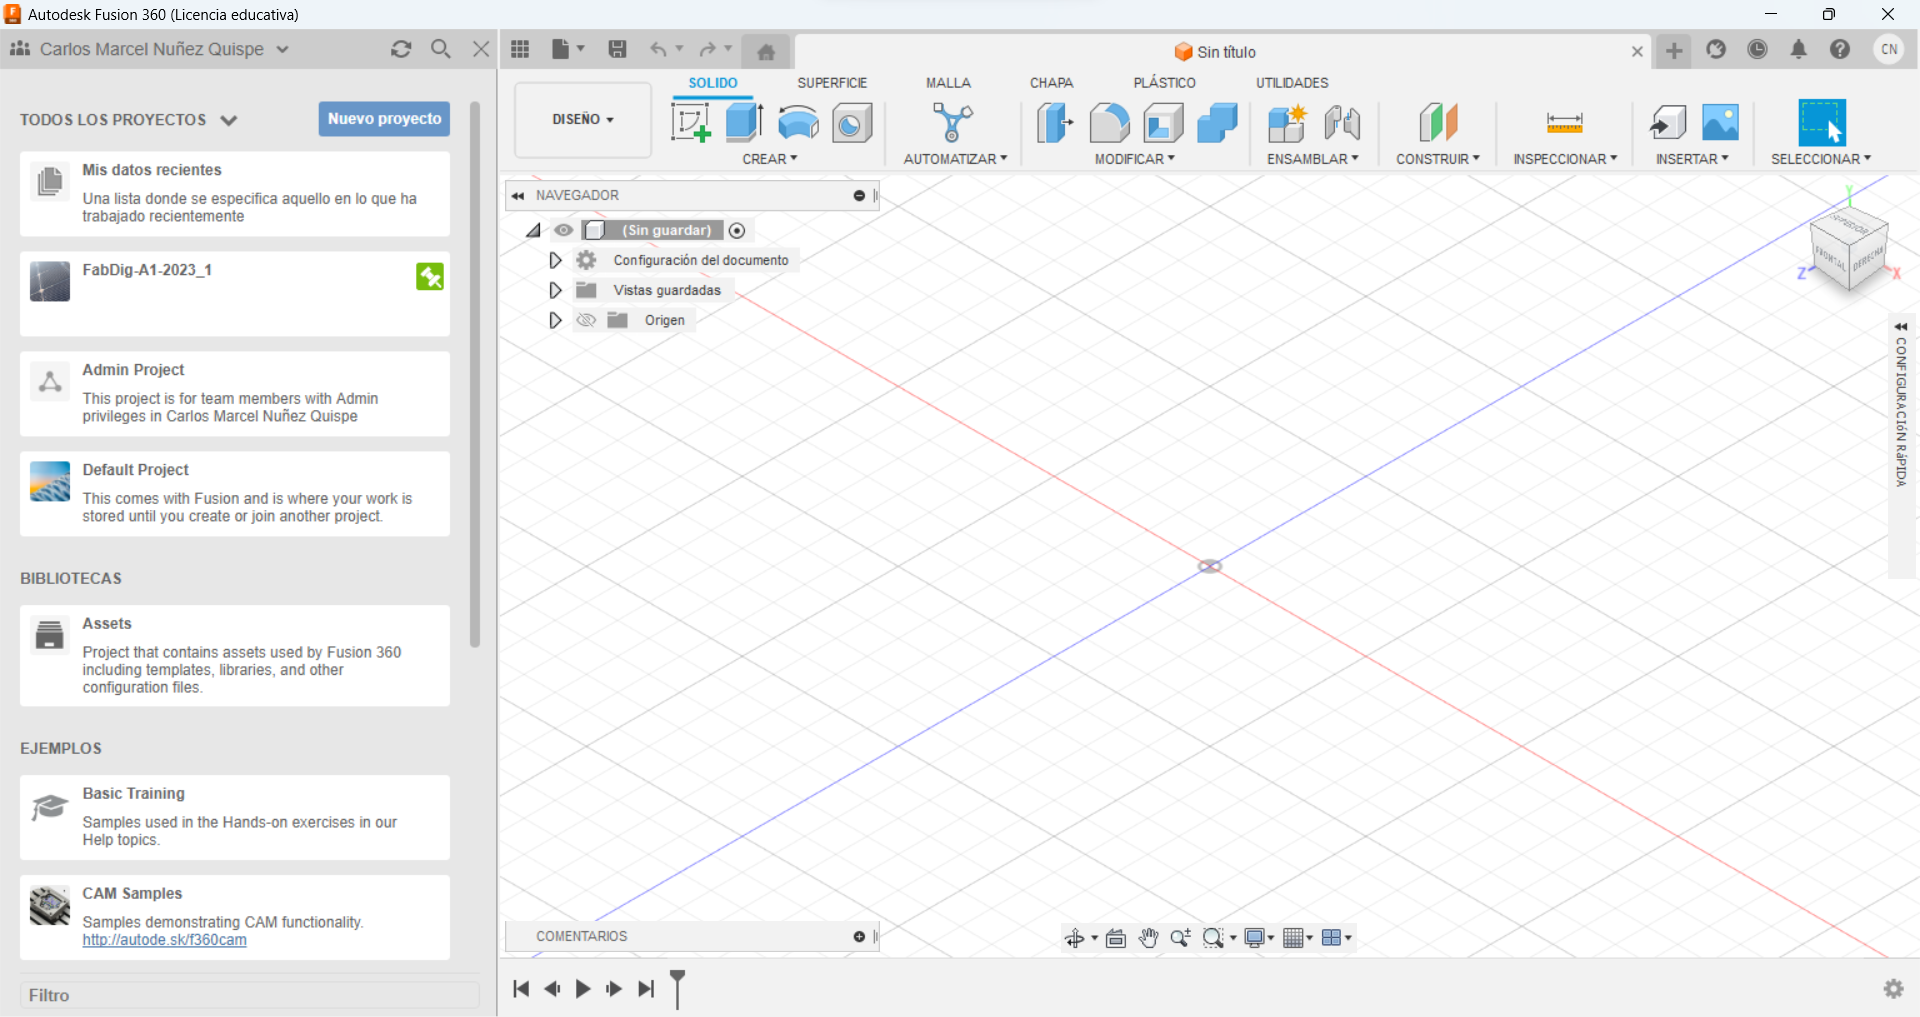Switch to the MALLA tab
The image size is (1920, 1017).
948,83
